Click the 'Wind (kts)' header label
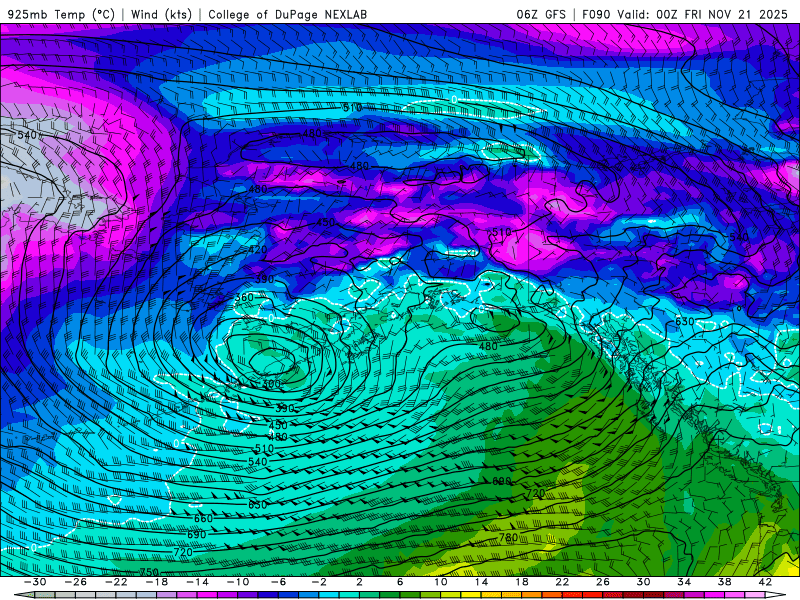This screenshot has height=600, width=800. (x=161, y=14)
